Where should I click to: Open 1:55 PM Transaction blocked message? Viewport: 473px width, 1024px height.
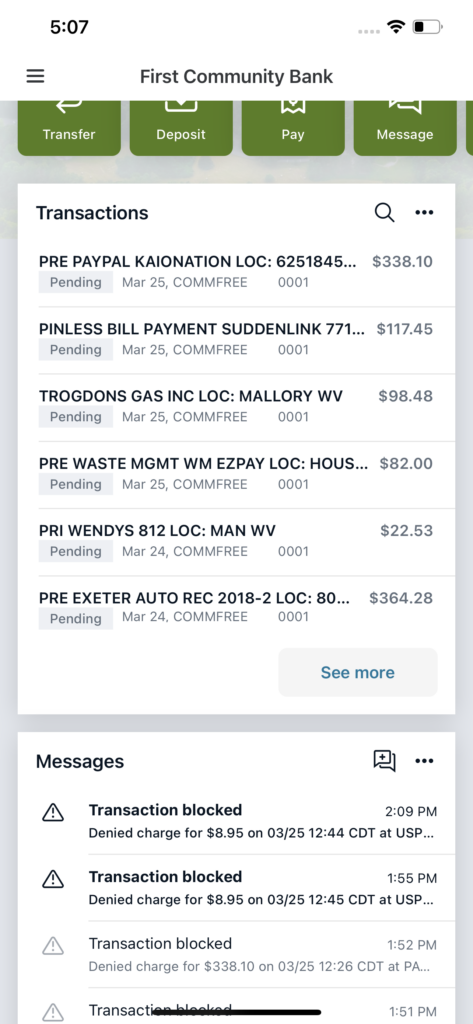[x=236, y=888]
